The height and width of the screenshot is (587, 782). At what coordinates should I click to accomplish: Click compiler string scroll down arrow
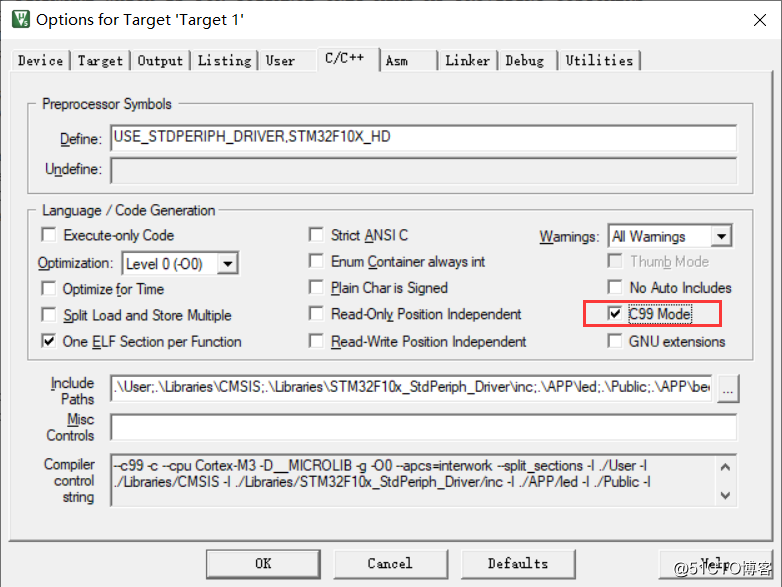click(725, 495)
